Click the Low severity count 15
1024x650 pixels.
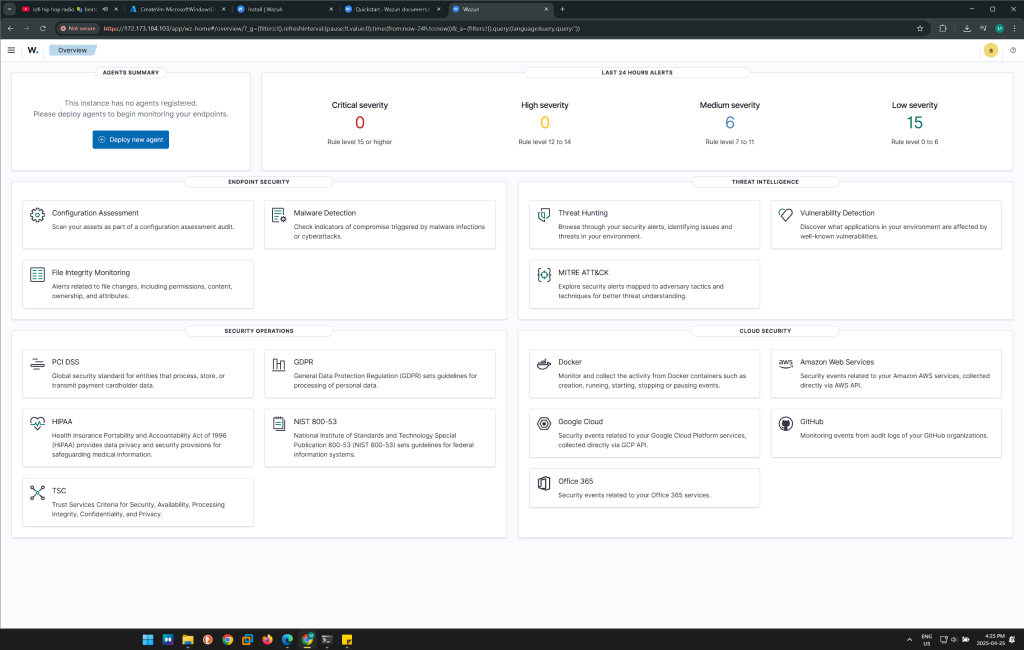(x=914, y=123)
